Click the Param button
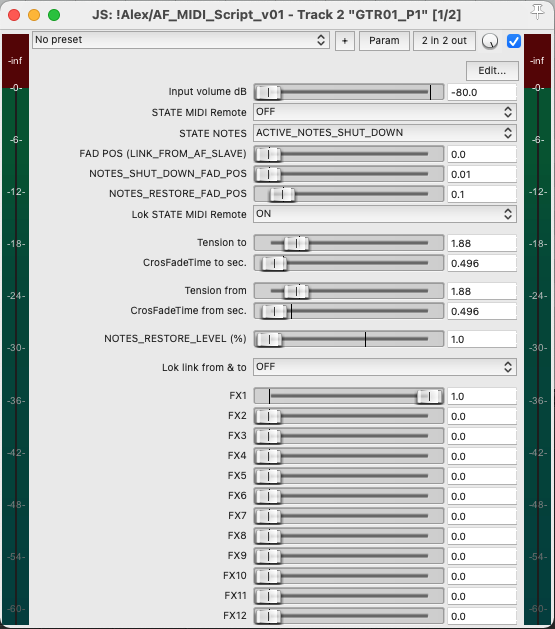 (x=384, y=41)
